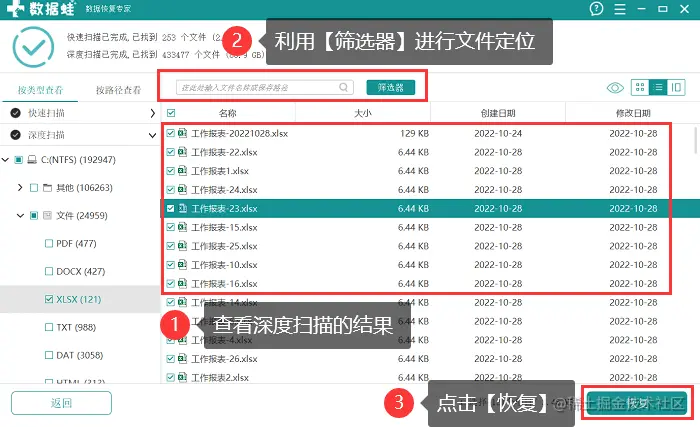Click the 文件 category icon
The image size is (700, 427).
pos(47,215)
